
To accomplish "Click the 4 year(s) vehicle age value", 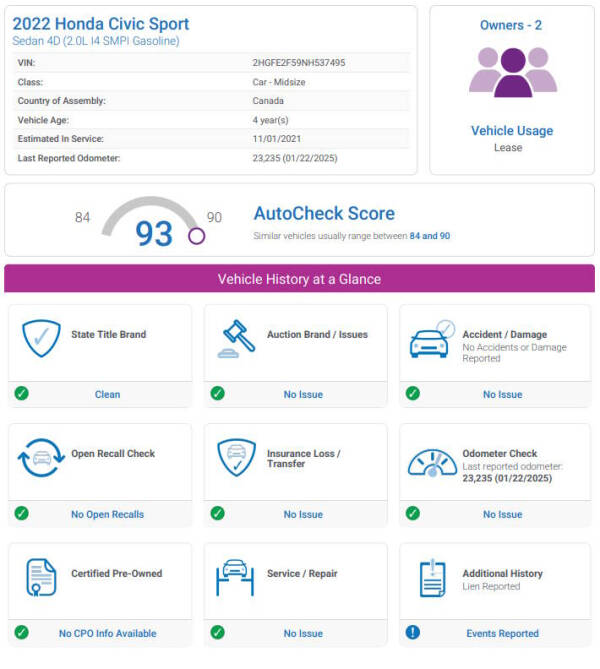I will [270, 120].
